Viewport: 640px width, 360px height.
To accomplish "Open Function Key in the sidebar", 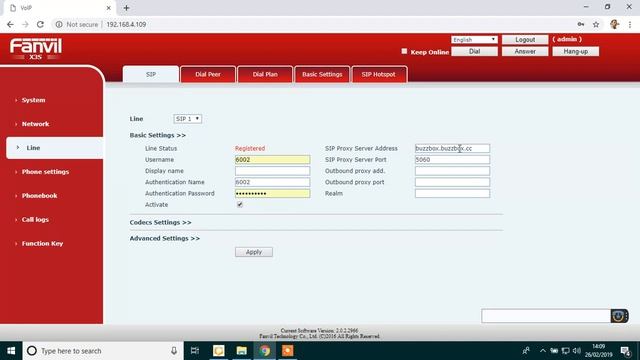I will (42, 244).
